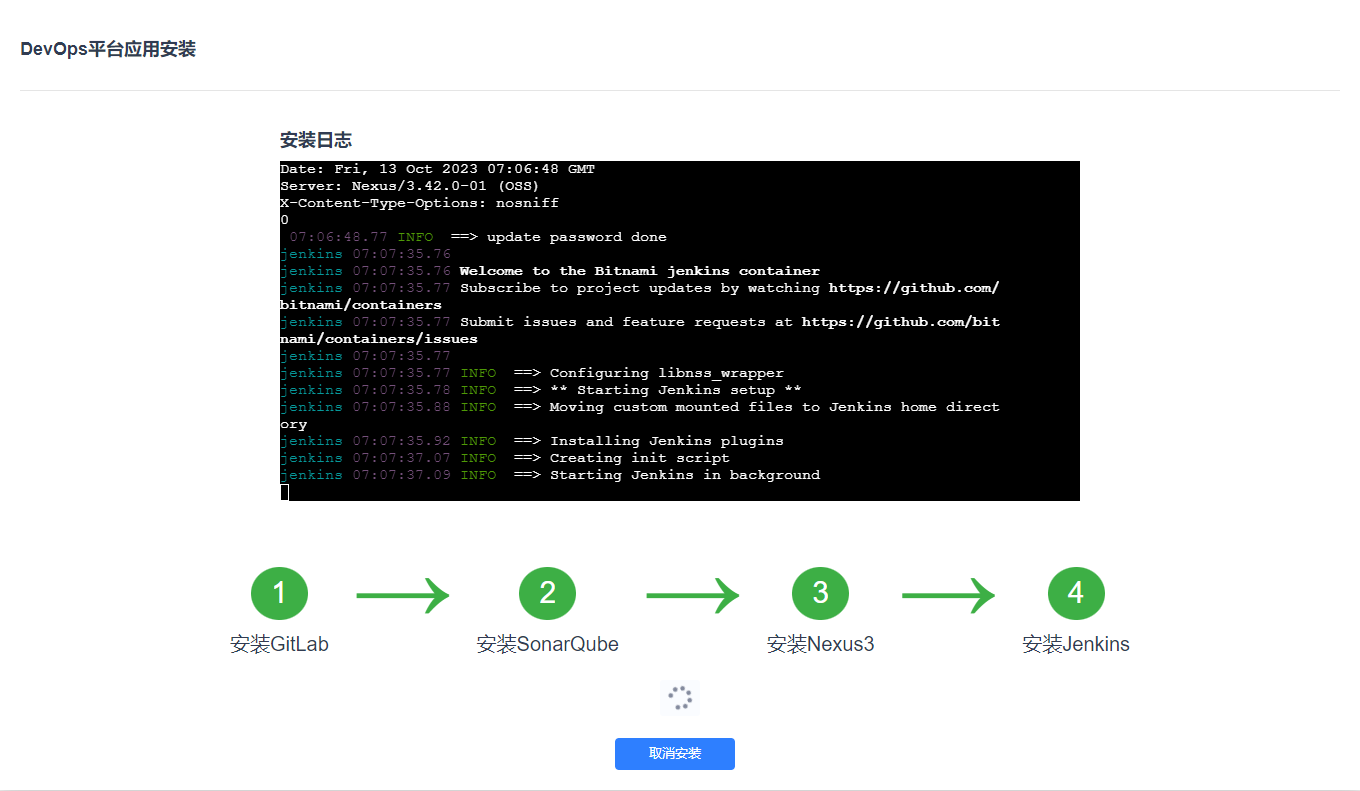
Task: Click the 'Subscribe to project updates' log line
Action: coord(640,288)
